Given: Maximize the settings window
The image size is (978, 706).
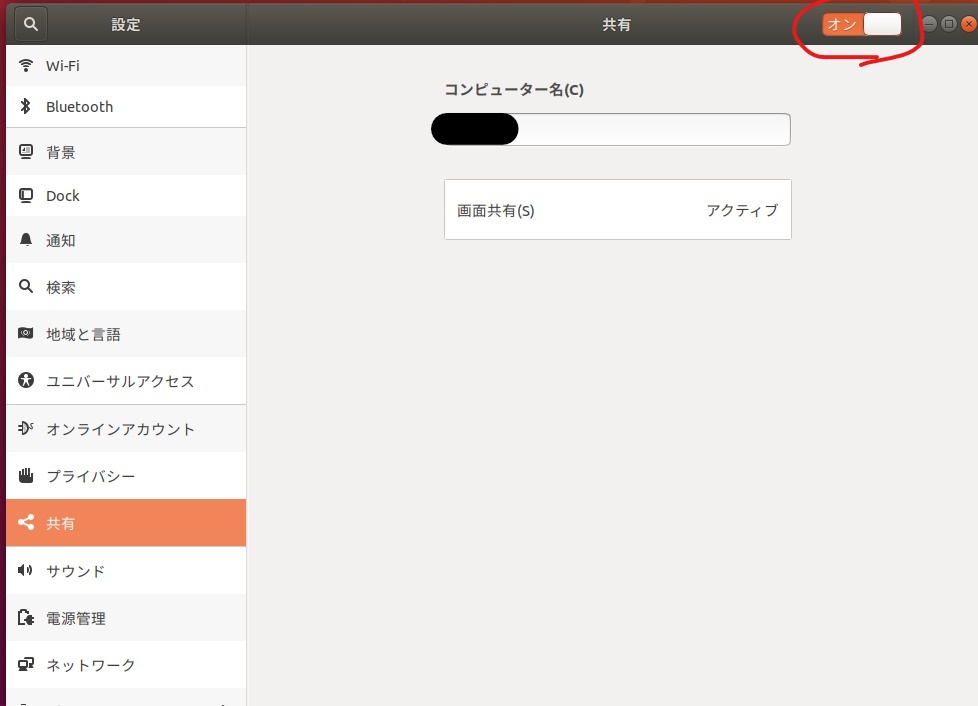Looking at the screenshot, I should (x=949, y=24).
